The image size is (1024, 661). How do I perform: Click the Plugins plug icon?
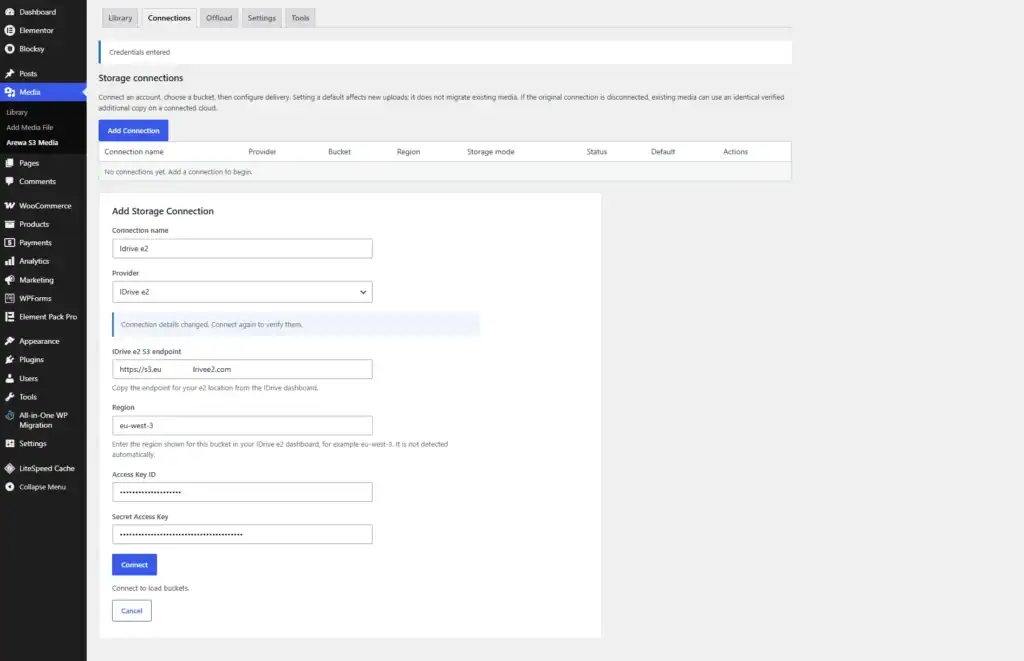(x=10, y=360)
